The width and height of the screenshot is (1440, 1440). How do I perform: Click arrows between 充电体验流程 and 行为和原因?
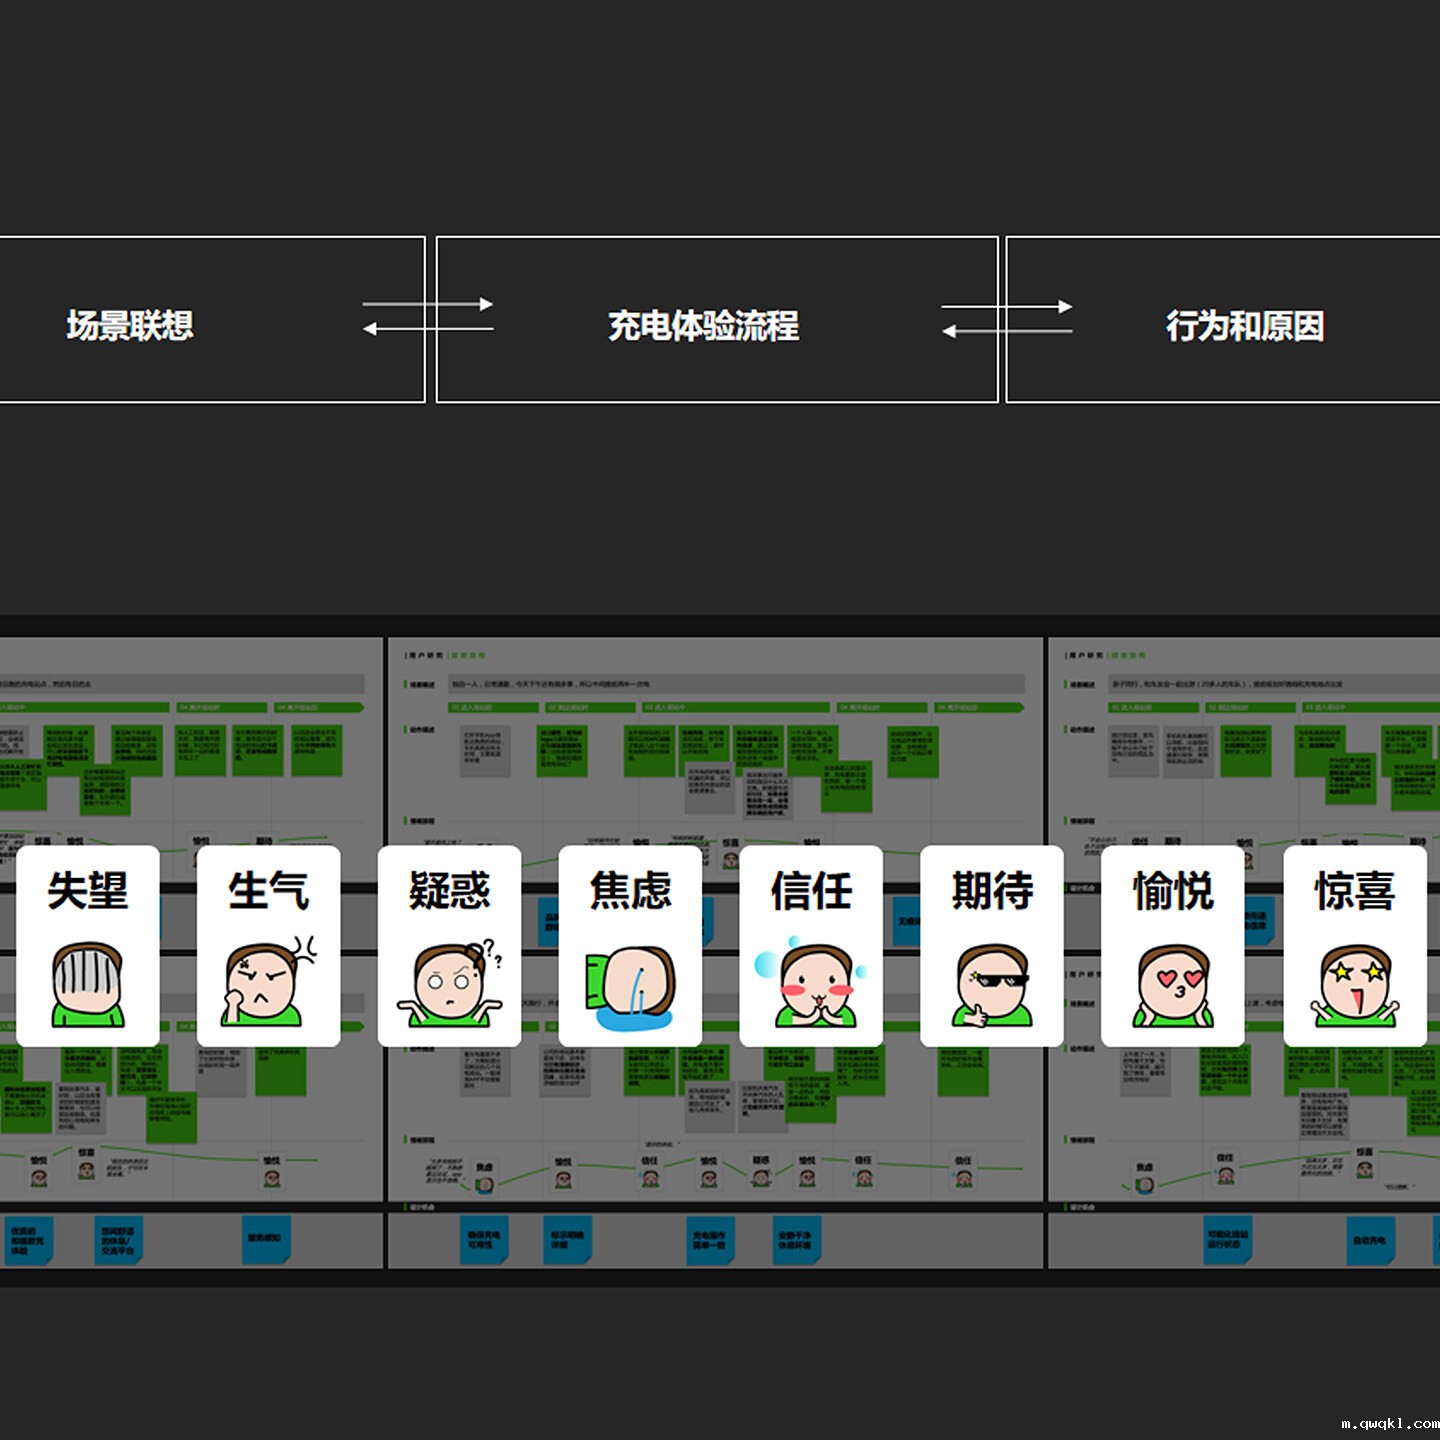(x=1007, y=318)
